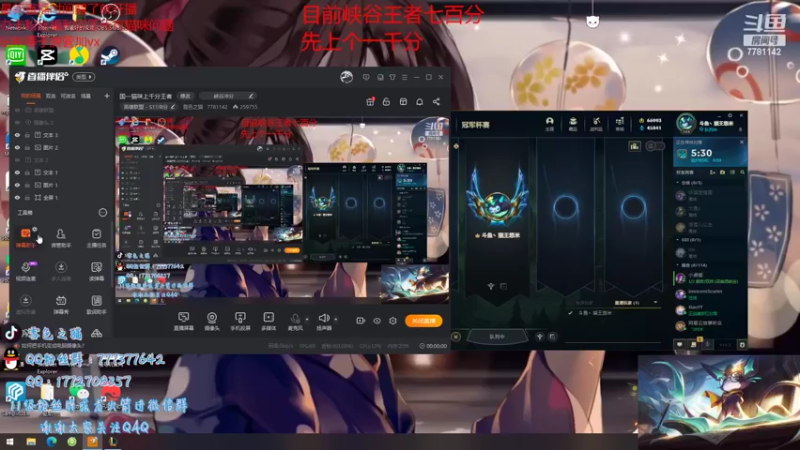The height and width of the screenshot is (450, 800).
Task: Collapse the third friends group in League
Action: click(678, 265)
